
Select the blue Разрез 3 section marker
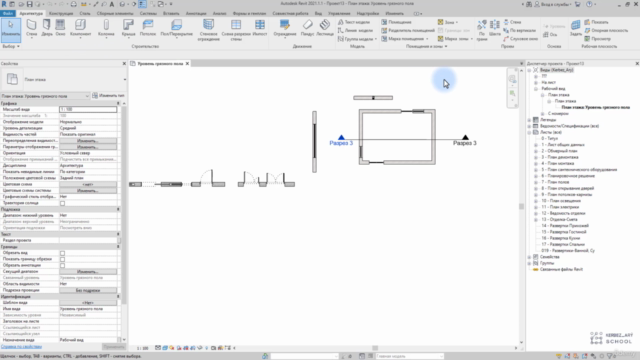click(341, 140)
